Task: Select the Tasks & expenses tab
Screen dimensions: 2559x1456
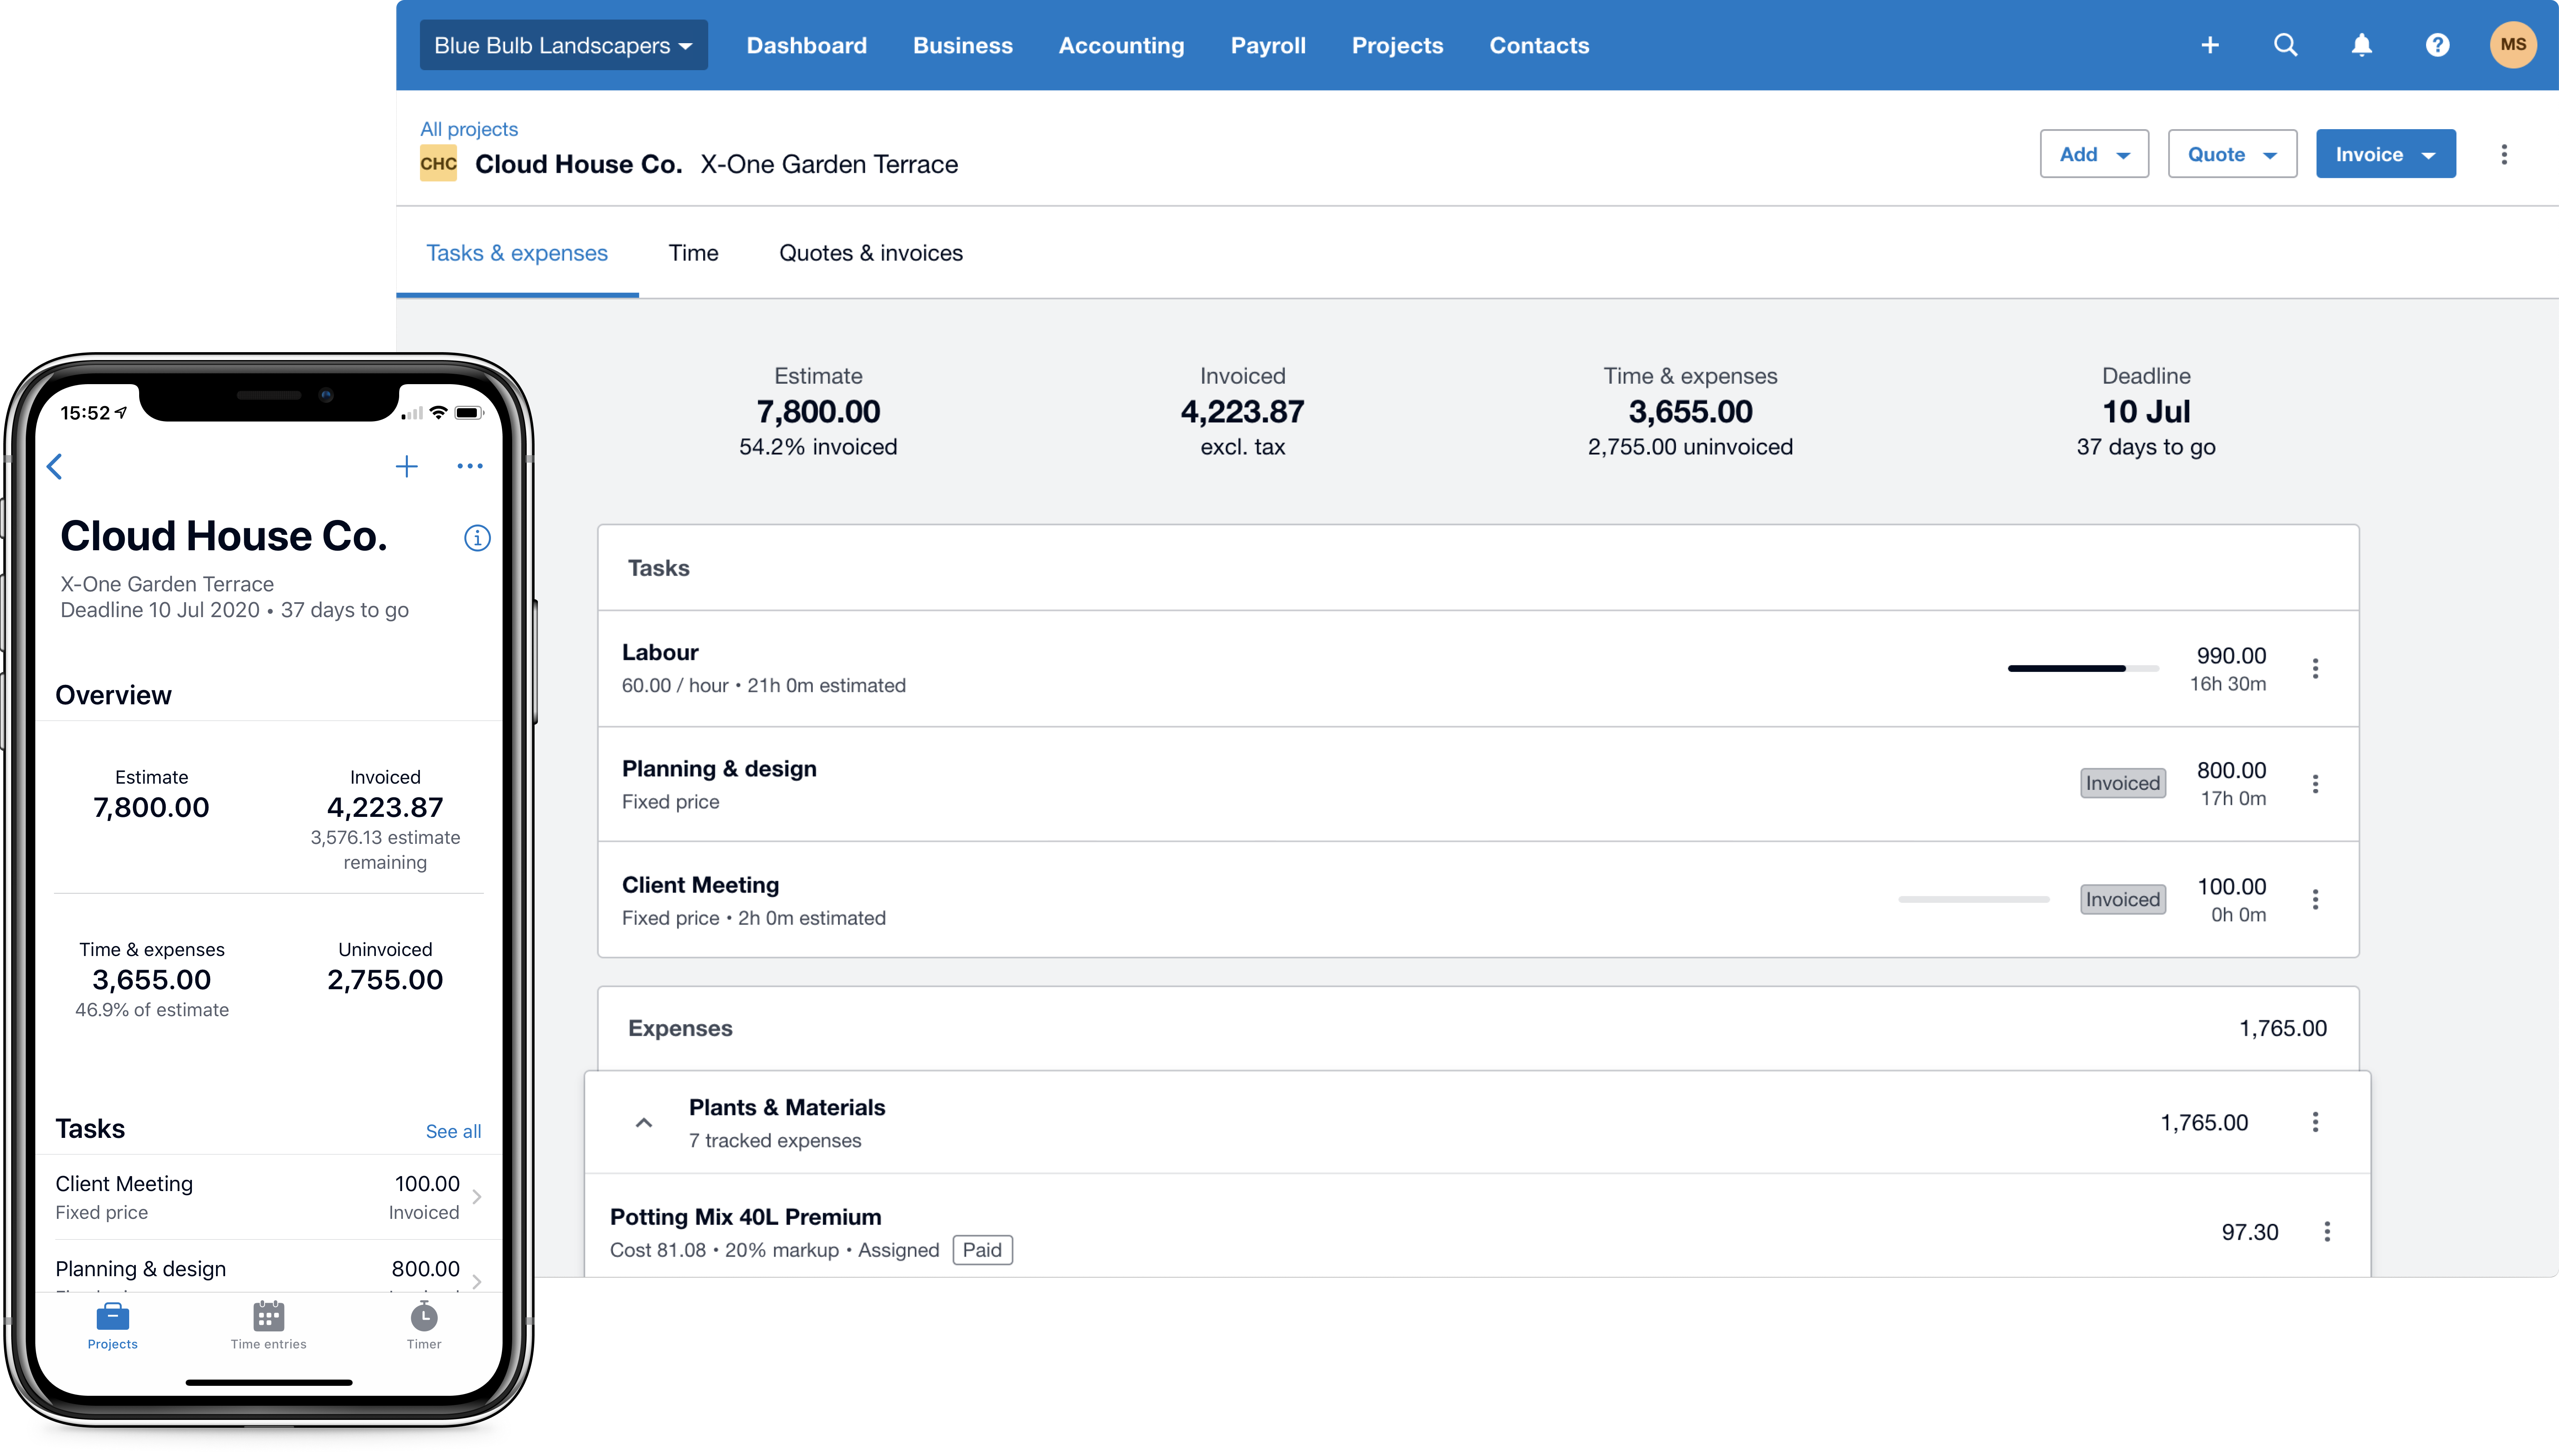Action: [x=517, y=253]
